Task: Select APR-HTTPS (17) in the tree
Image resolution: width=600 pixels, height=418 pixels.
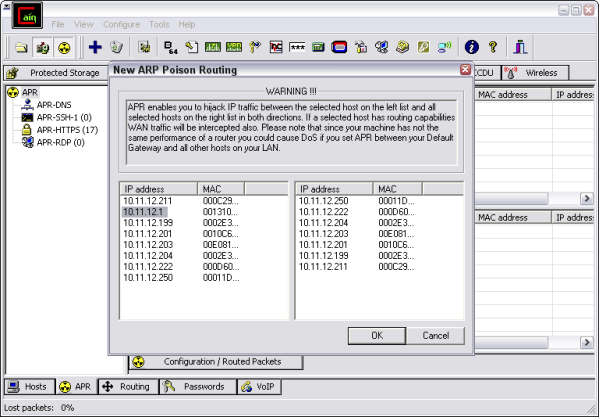Action: (x=67, y=130)
